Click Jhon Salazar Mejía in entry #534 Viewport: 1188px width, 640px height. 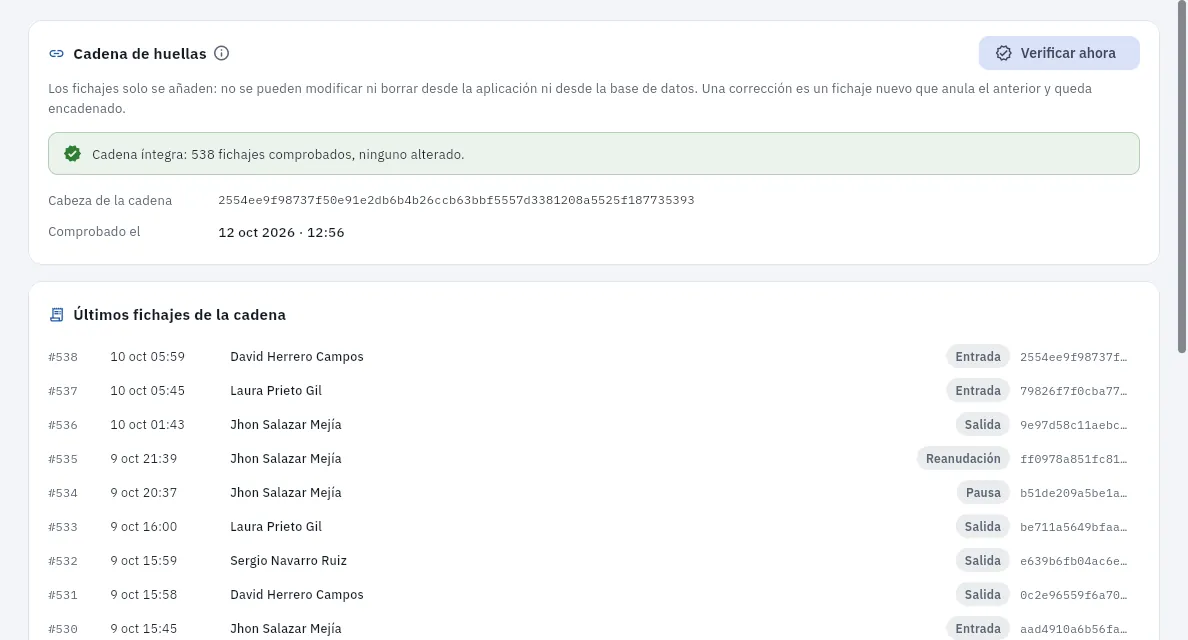click(x=286, y=493)
